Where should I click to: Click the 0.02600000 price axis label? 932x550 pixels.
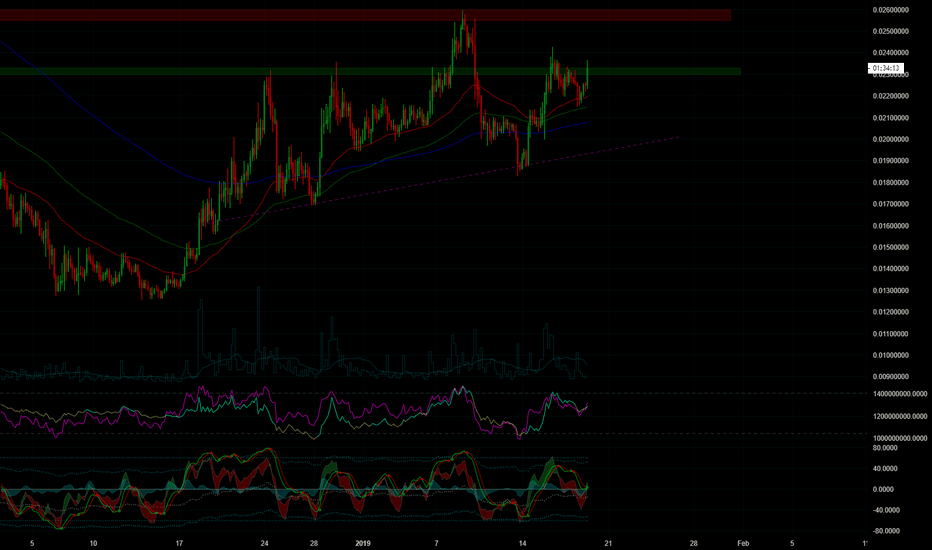[x=890, y=10]
